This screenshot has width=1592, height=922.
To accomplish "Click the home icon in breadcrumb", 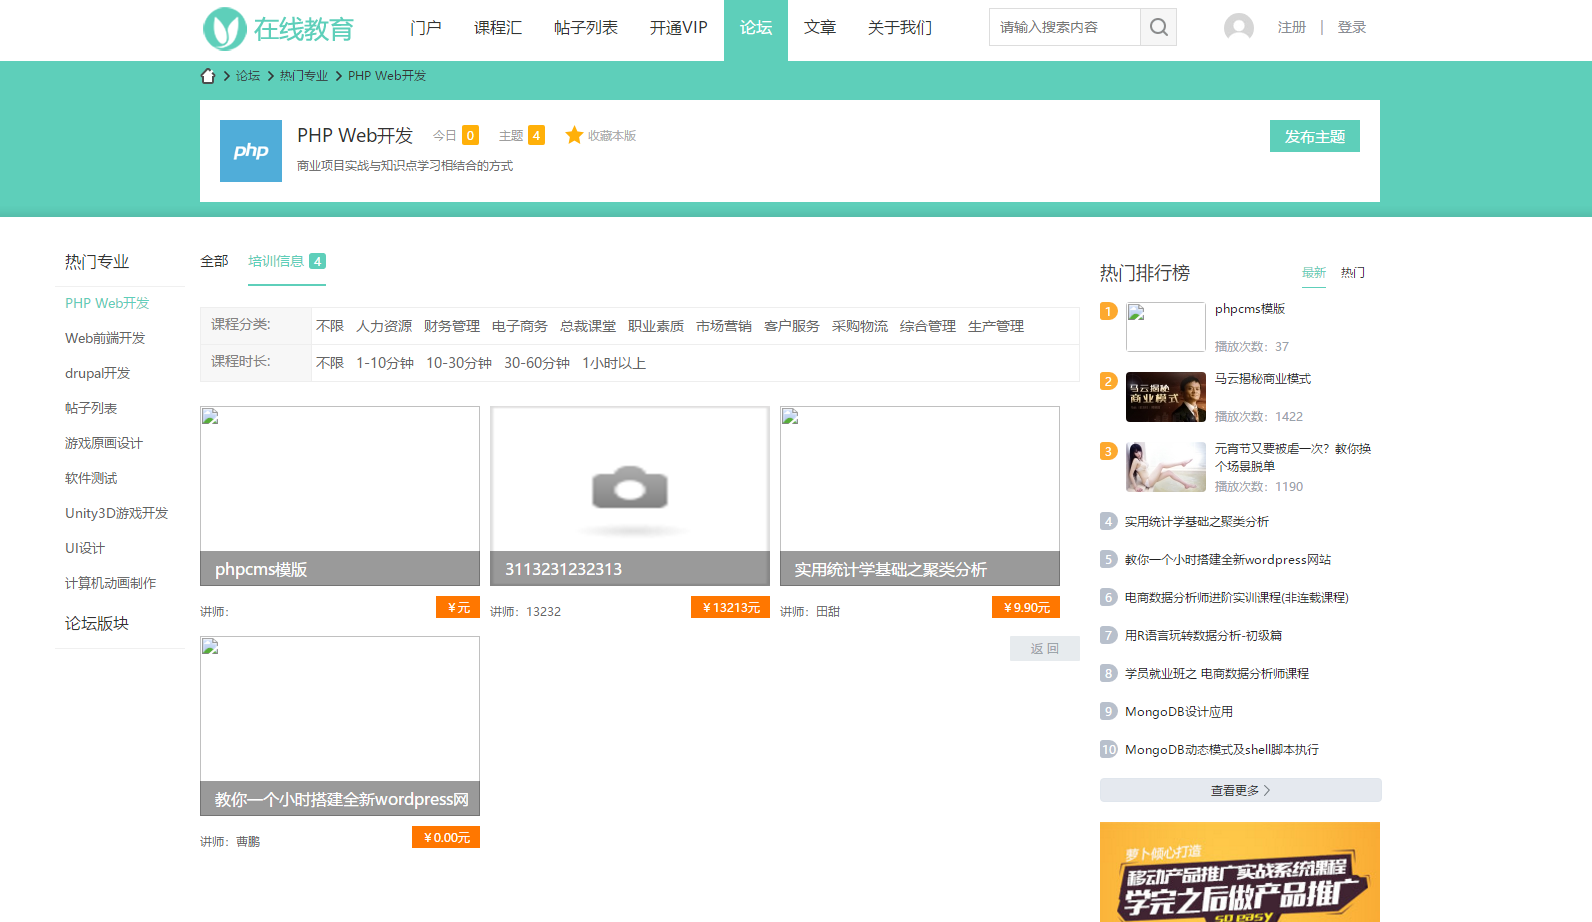I will click(208, 76).
